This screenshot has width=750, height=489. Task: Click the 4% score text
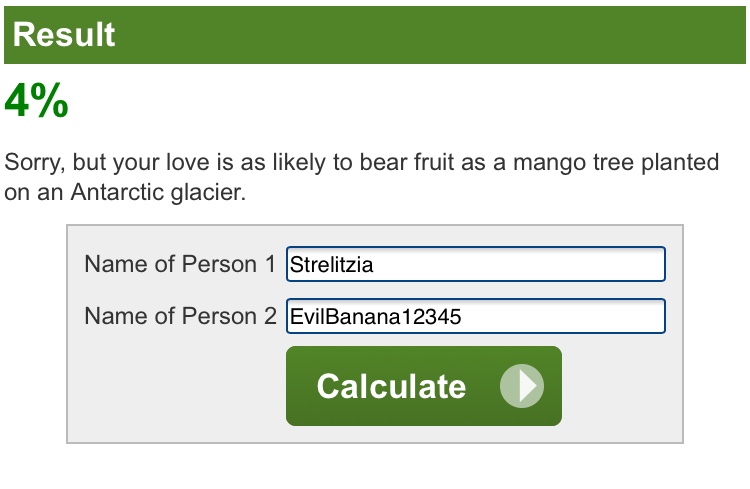(36, 100)
